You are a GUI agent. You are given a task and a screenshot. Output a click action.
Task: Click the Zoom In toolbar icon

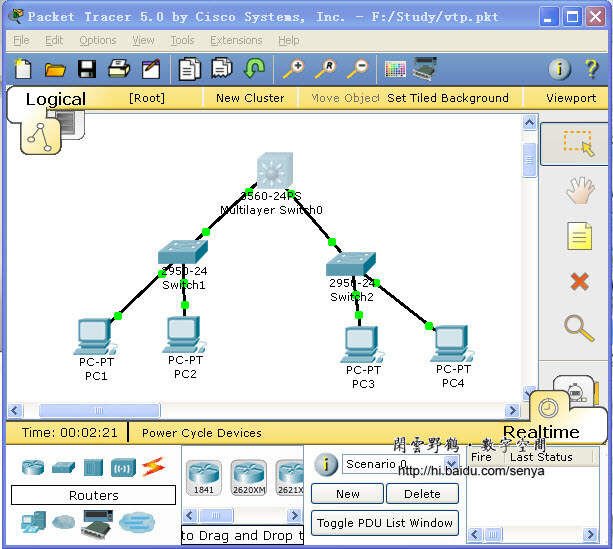click(293, 69)
